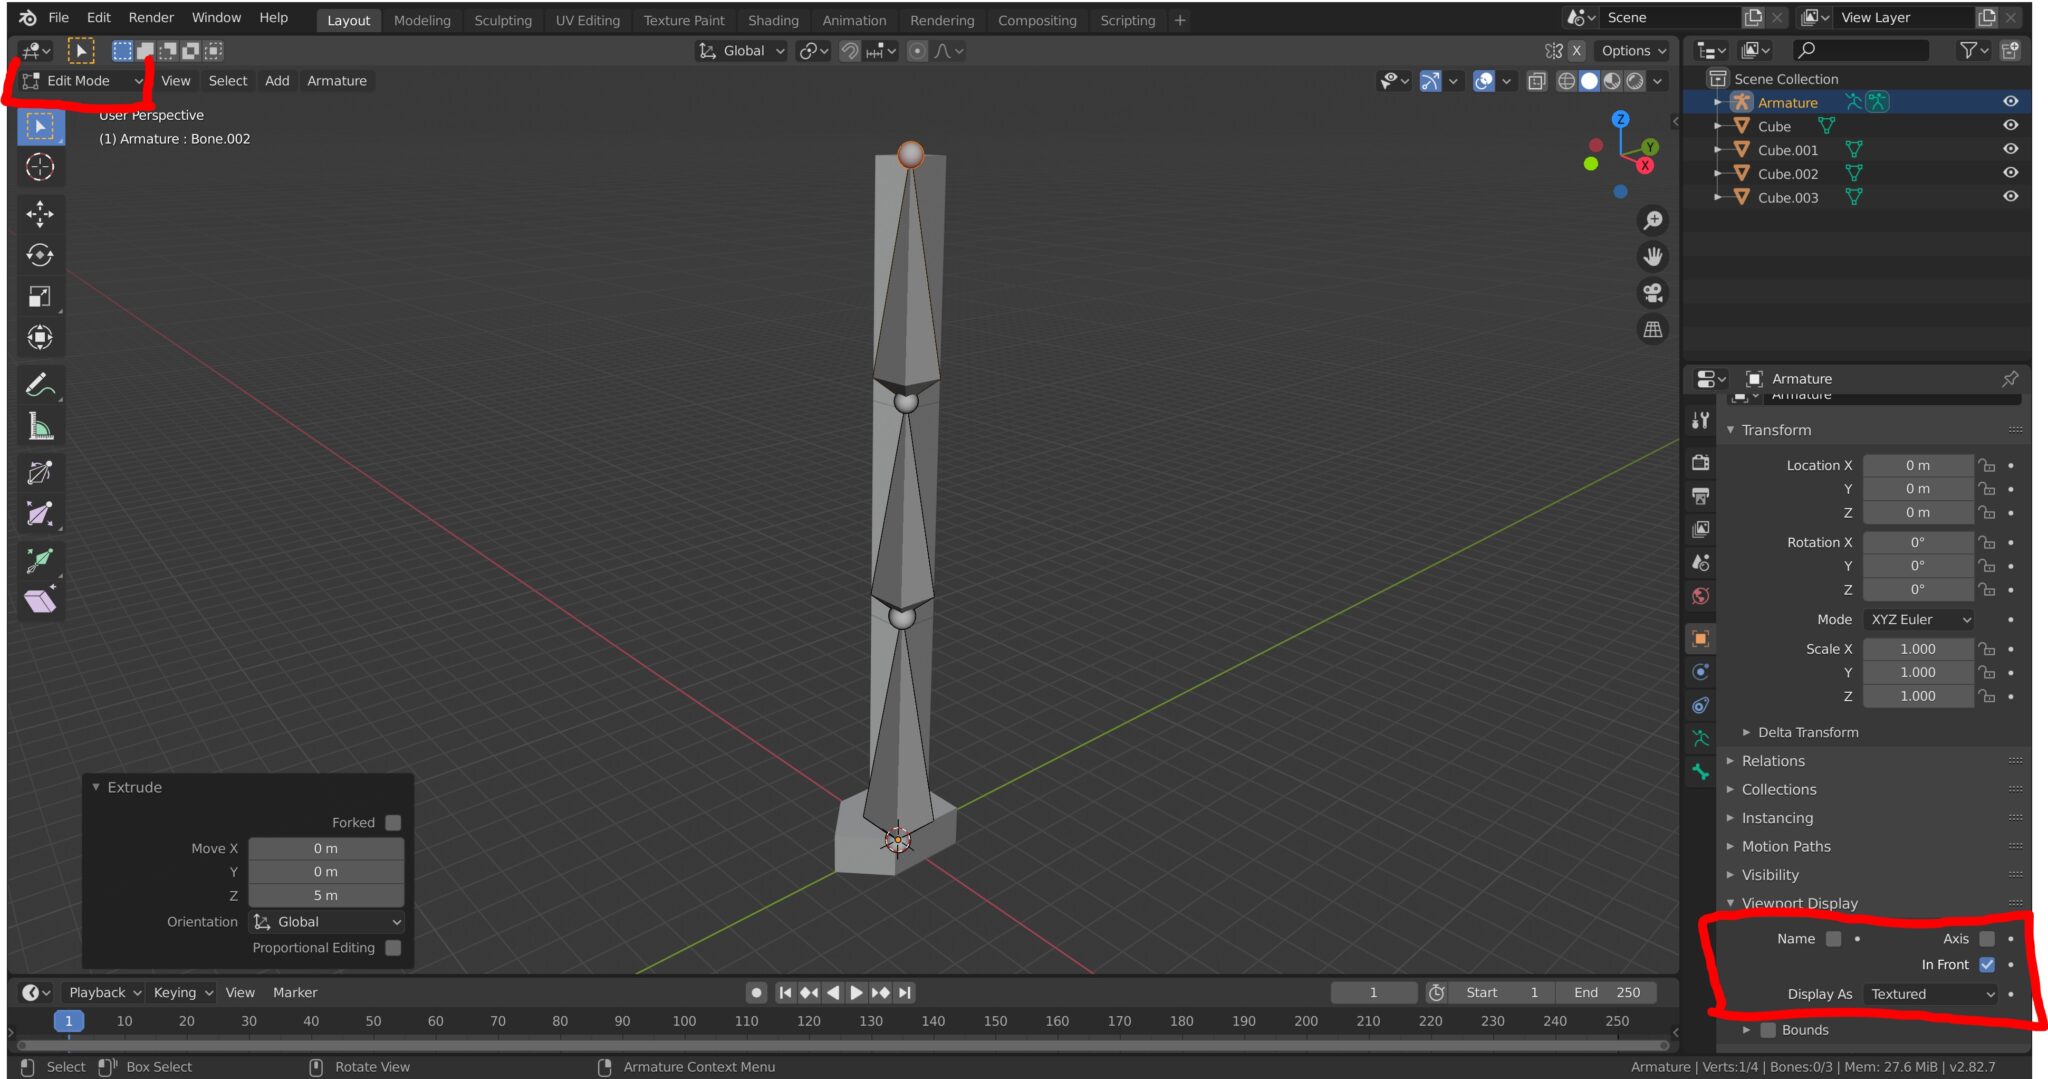Open the XYZ Euler rotation mode dropdown
Viewport: 2048px width, 1079px height.
pos(1917,619)
